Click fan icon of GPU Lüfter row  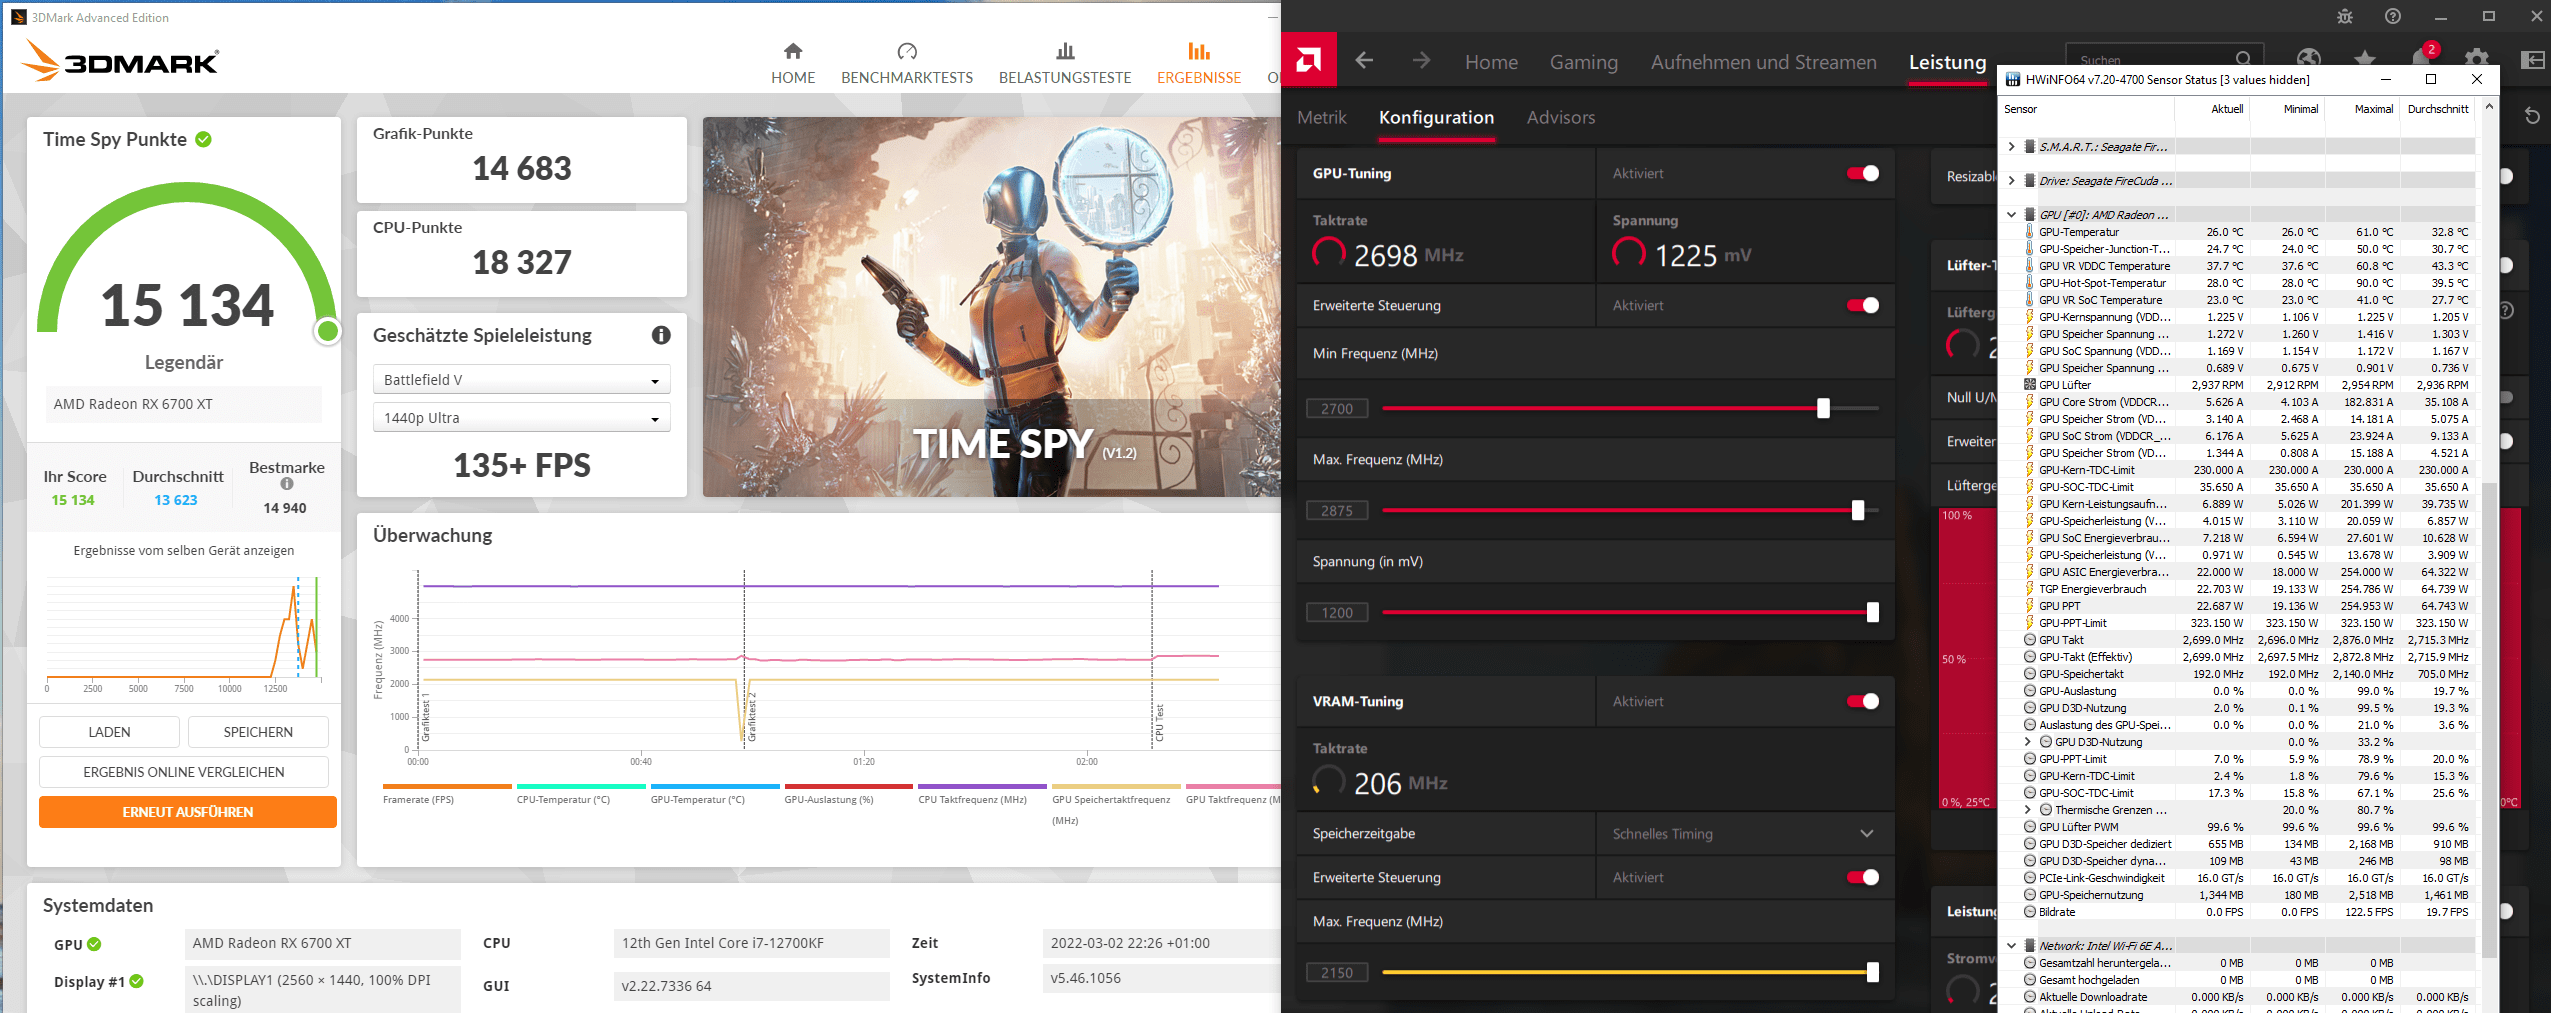tap(2030, 385)
